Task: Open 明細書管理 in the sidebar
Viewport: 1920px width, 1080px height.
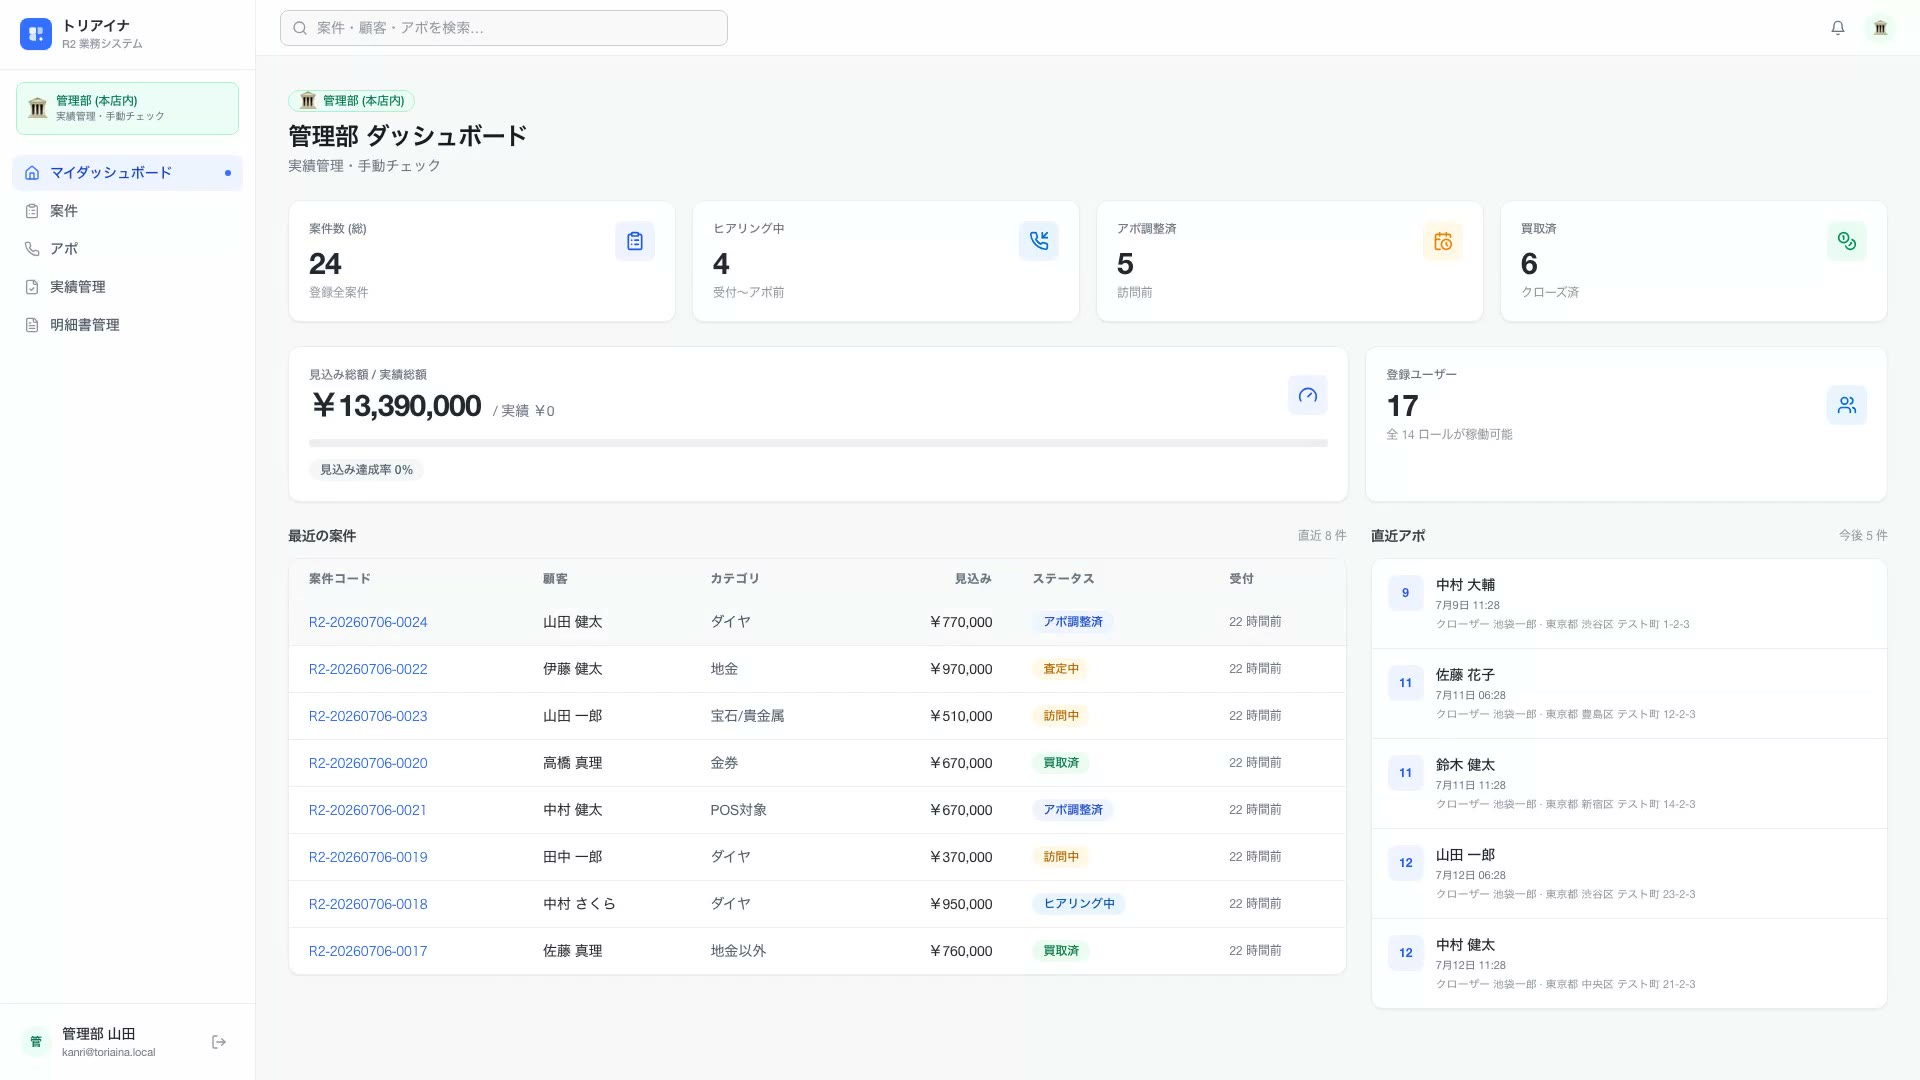Action: click(127, 325)
